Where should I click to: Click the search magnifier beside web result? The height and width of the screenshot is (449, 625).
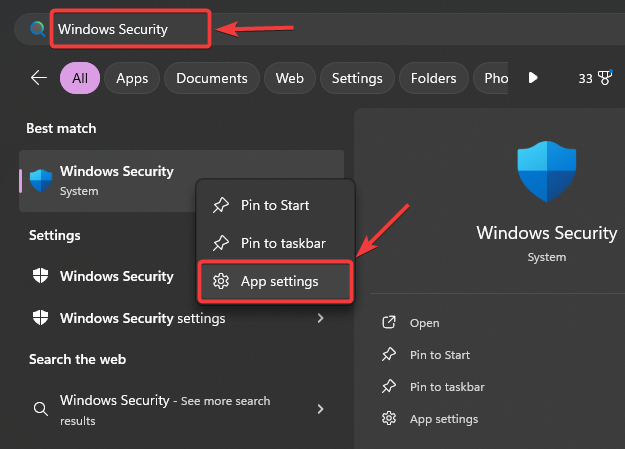click(41, 409)
